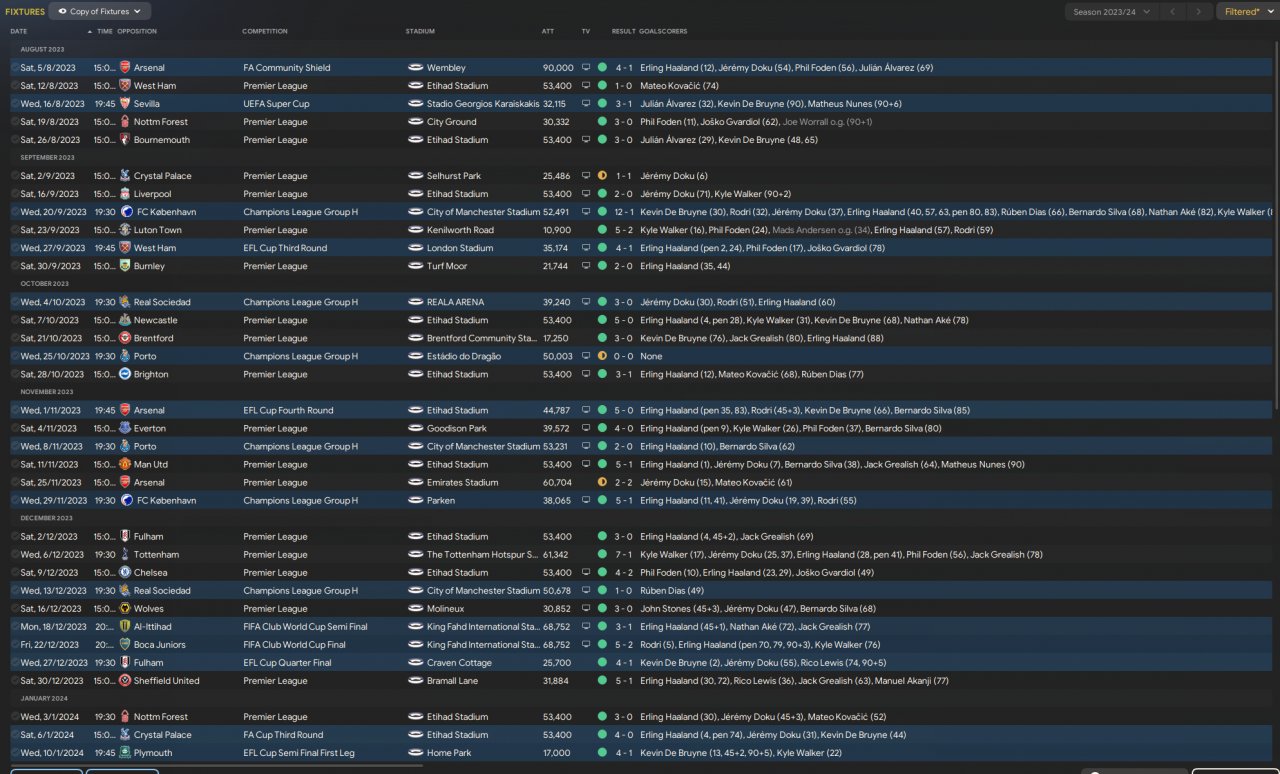Tick the selection circle for Sat 7/10/2023 Newcastle

14,320
